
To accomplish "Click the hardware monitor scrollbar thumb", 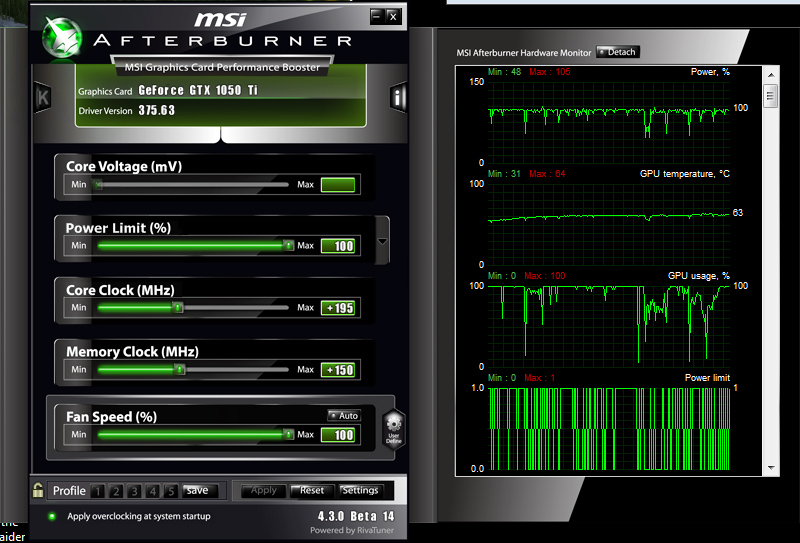I will [x=771, y=96].
